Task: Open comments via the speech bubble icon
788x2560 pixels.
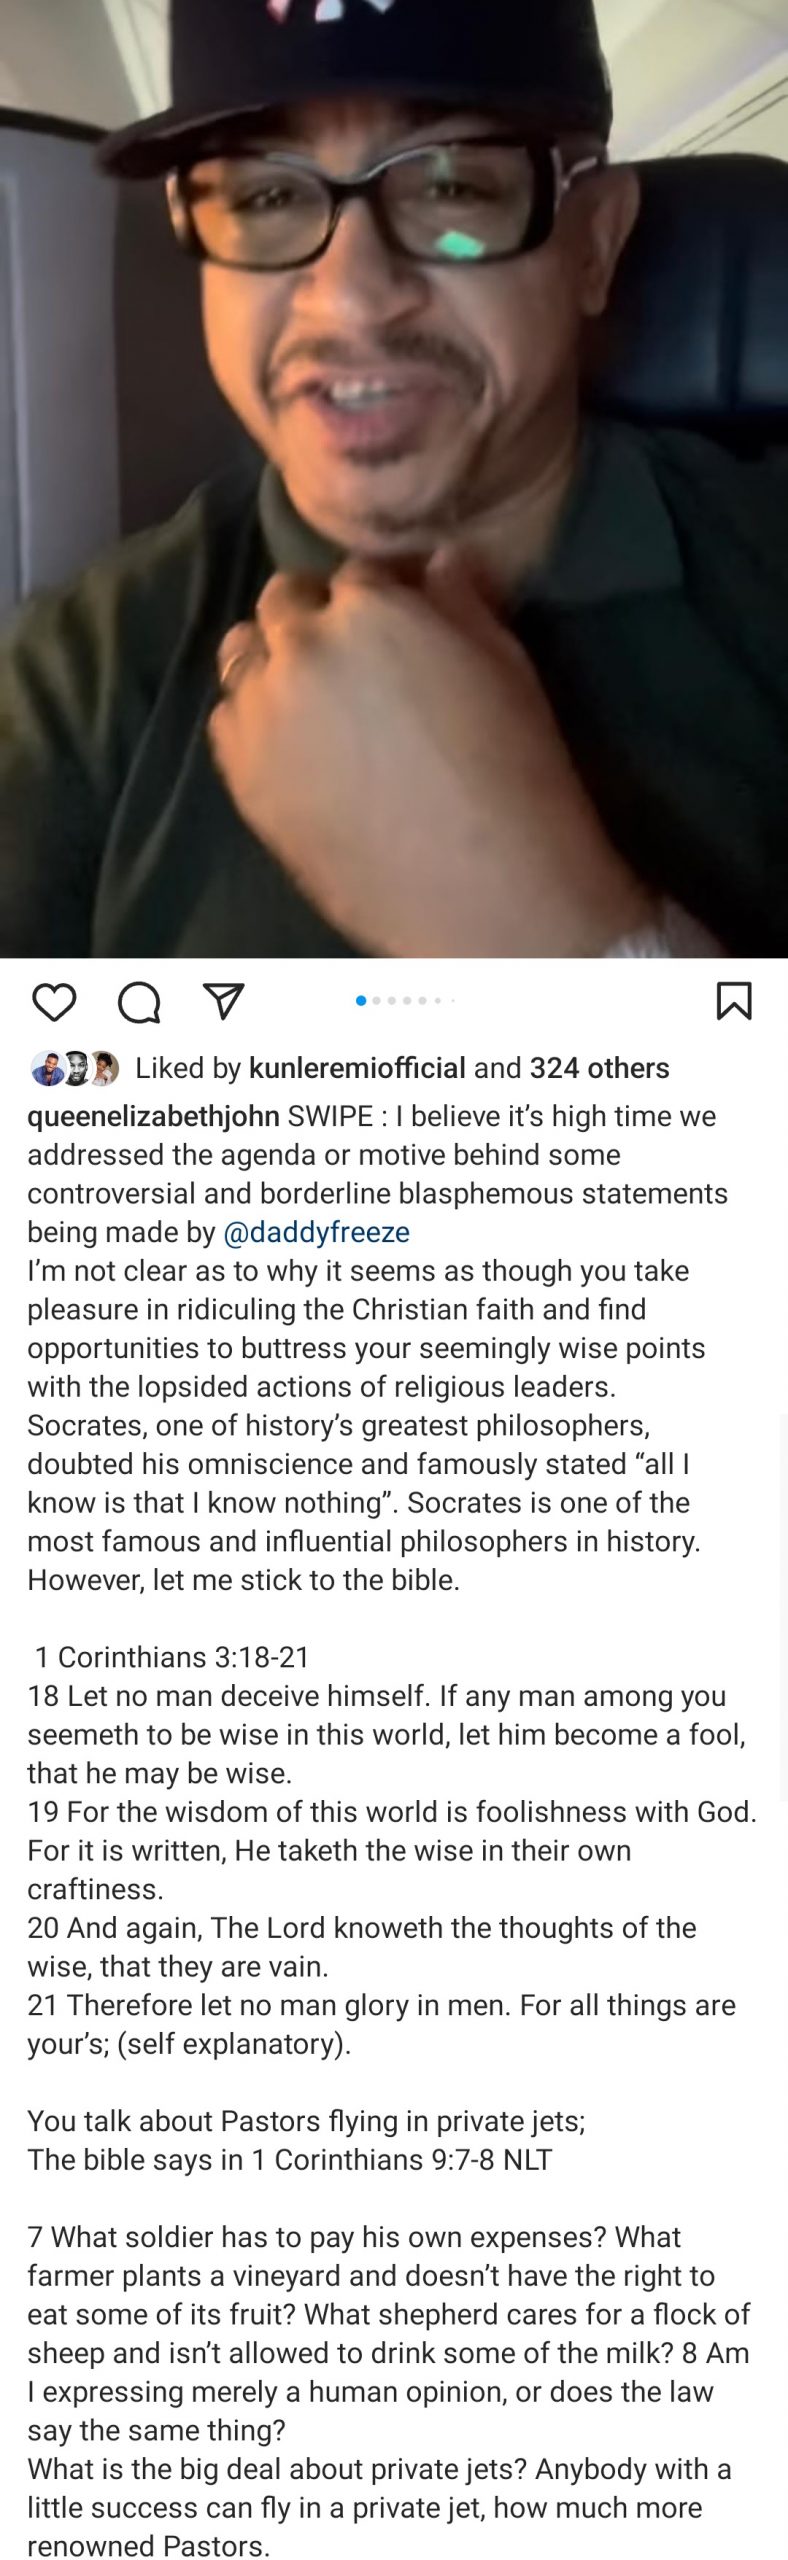Action: coord(139,1001)
